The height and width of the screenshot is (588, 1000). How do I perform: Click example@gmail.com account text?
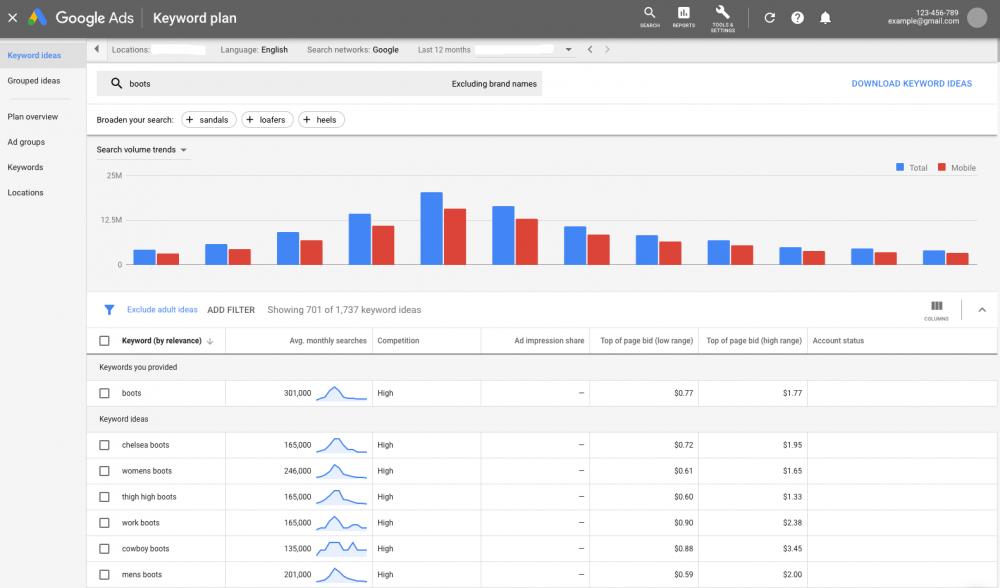[923, 21]
